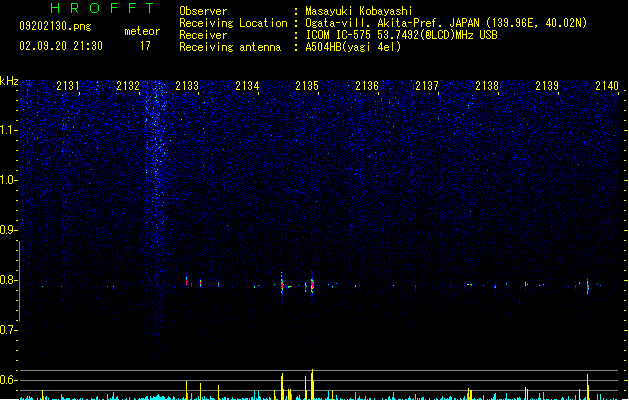Viewport: 629px width, 400px height.
Task: Click the 2132 time marker
Action: (128, 85)
